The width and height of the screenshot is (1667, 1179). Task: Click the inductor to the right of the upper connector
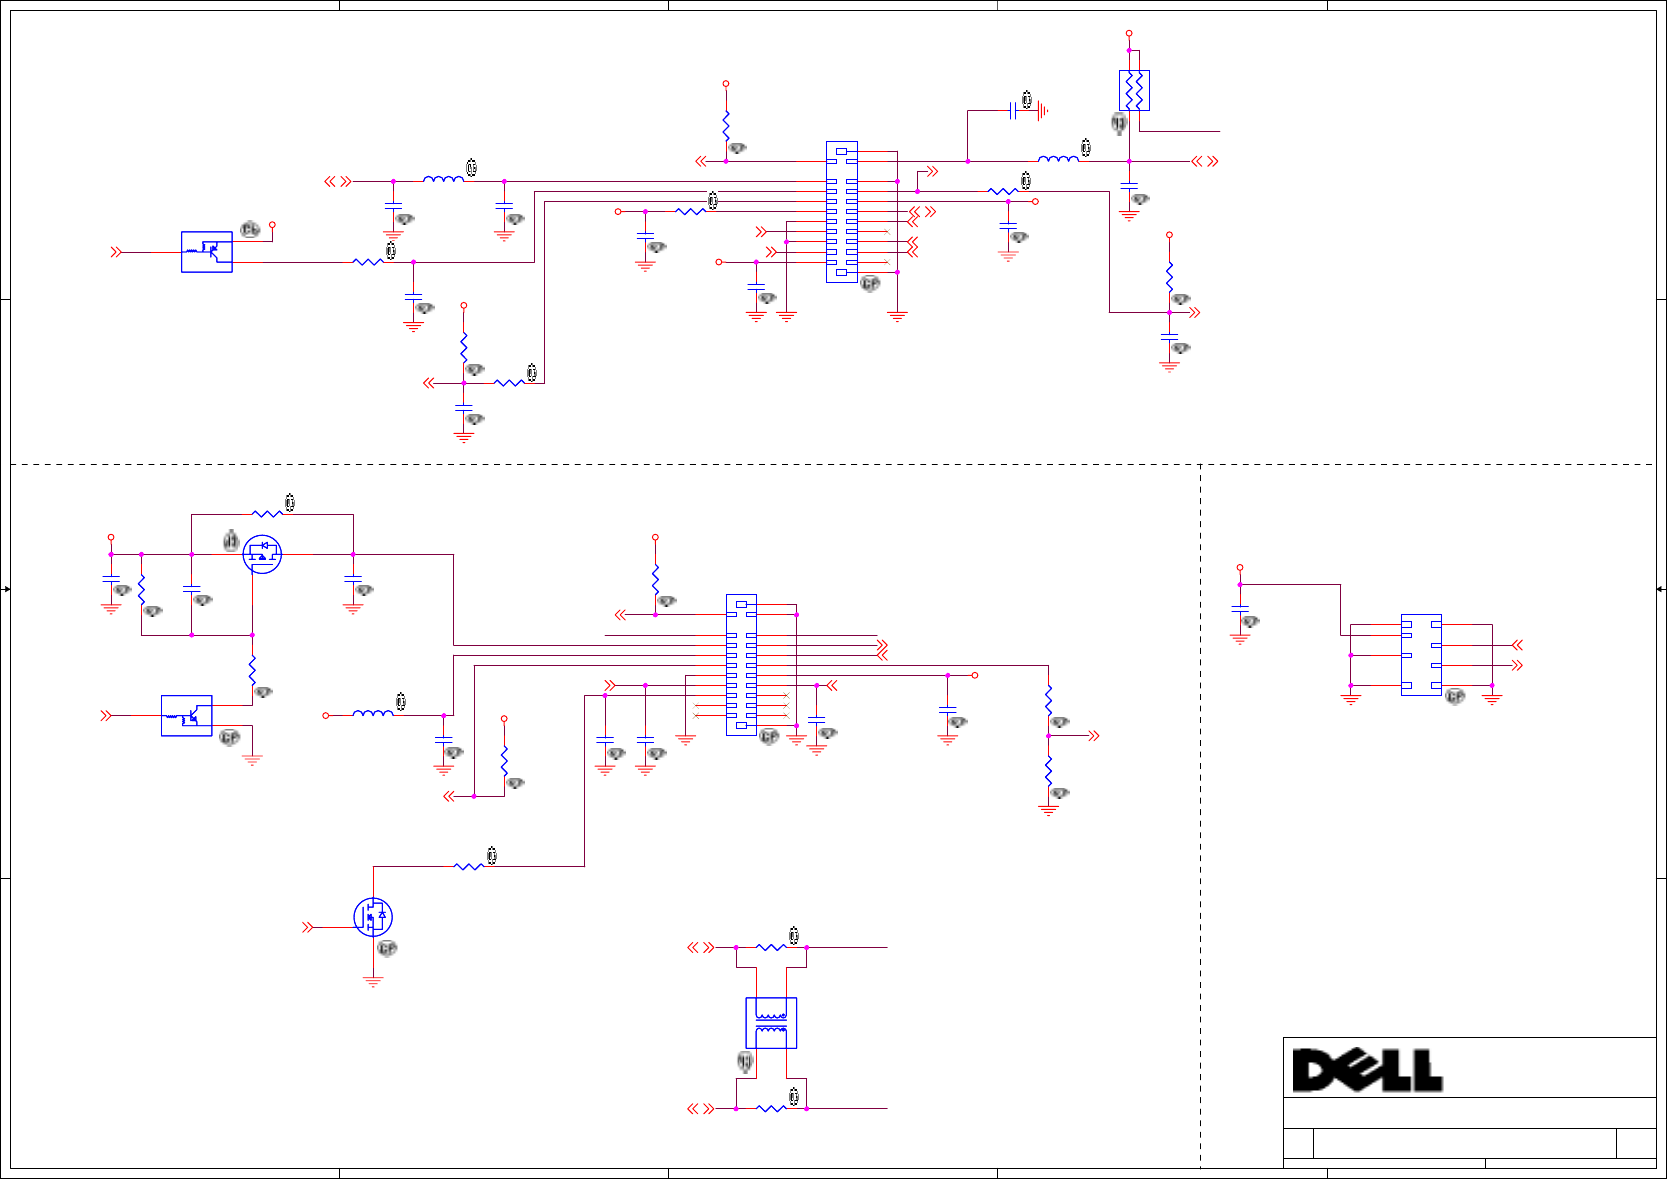pos(1058,158)
